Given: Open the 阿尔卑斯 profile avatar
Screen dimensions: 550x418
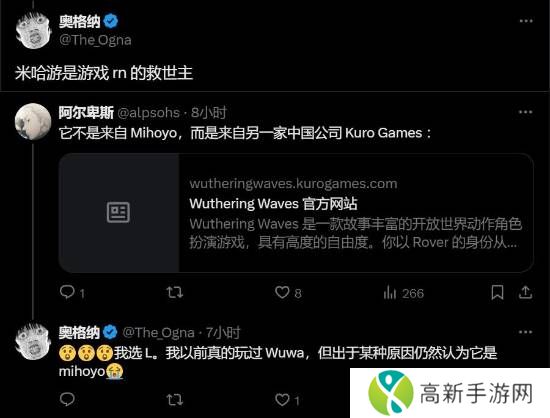Looking at the screenshot, I should [33, 121].
